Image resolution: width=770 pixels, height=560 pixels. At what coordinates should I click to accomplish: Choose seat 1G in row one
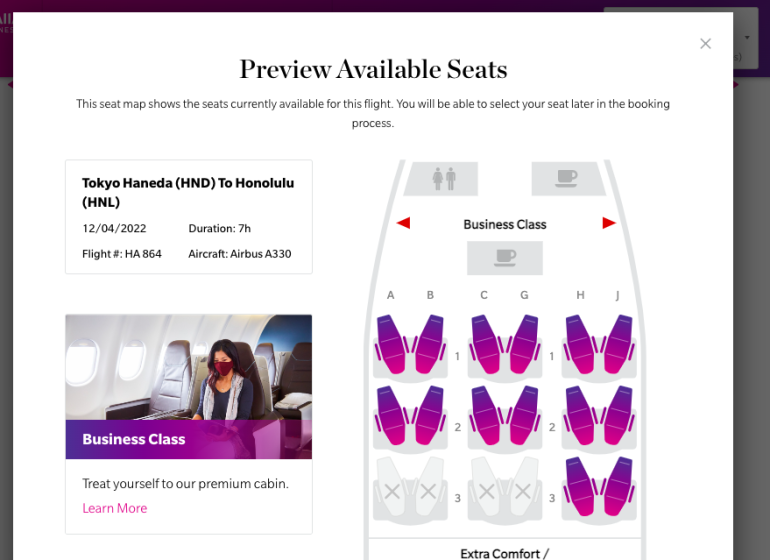point(523,344)
